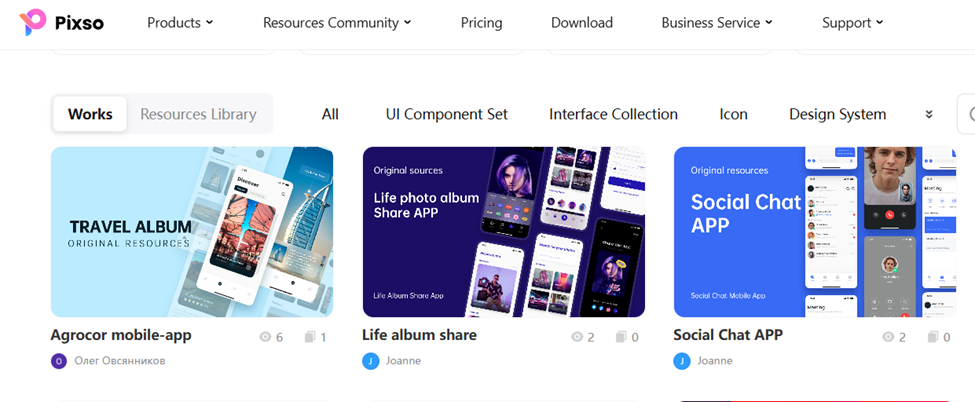Open the Support dropdown menu
975x402 pixels.
853,23
